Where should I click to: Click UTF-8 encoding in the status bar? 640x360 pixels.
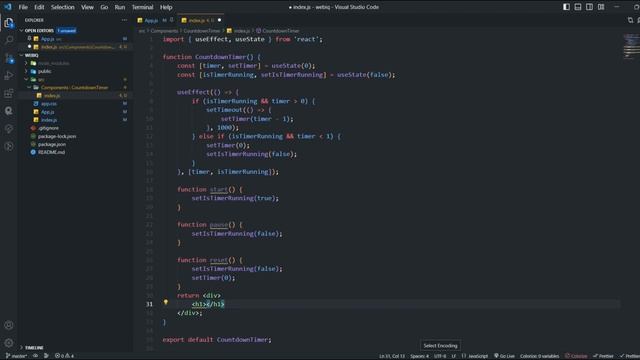(440, 356)
